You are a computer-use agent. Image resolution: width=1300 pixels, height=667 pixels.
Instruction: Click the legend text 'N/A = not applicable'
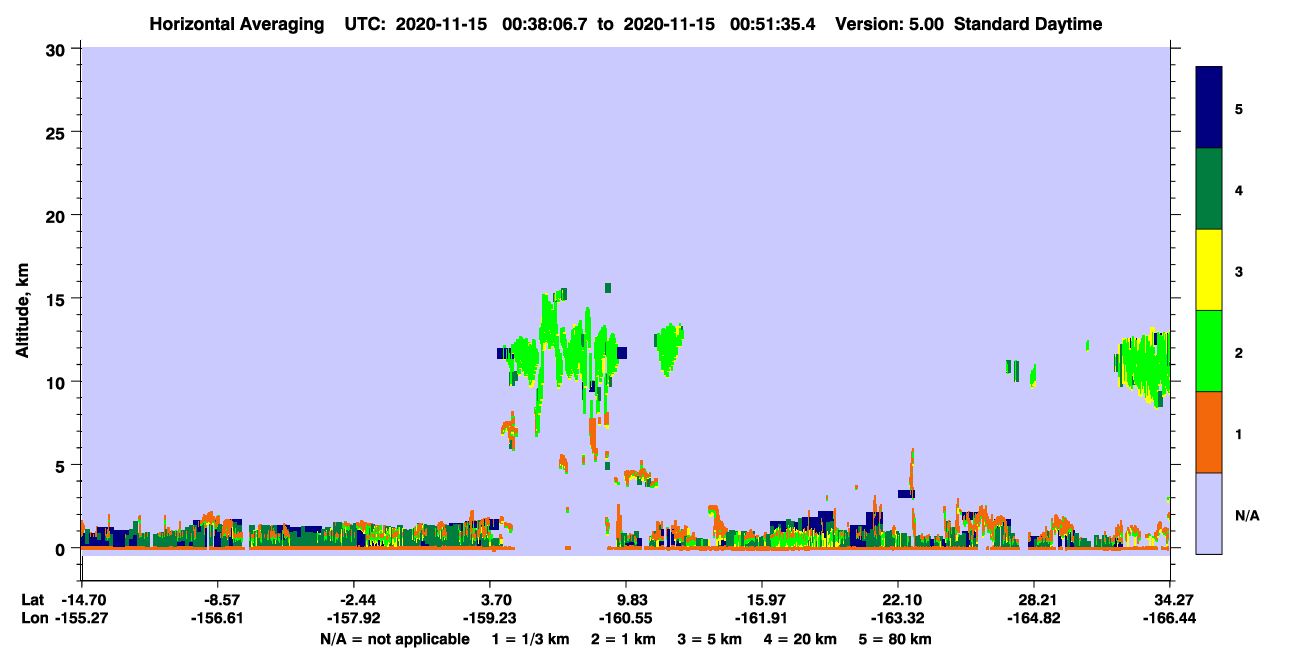pos(394,639)
